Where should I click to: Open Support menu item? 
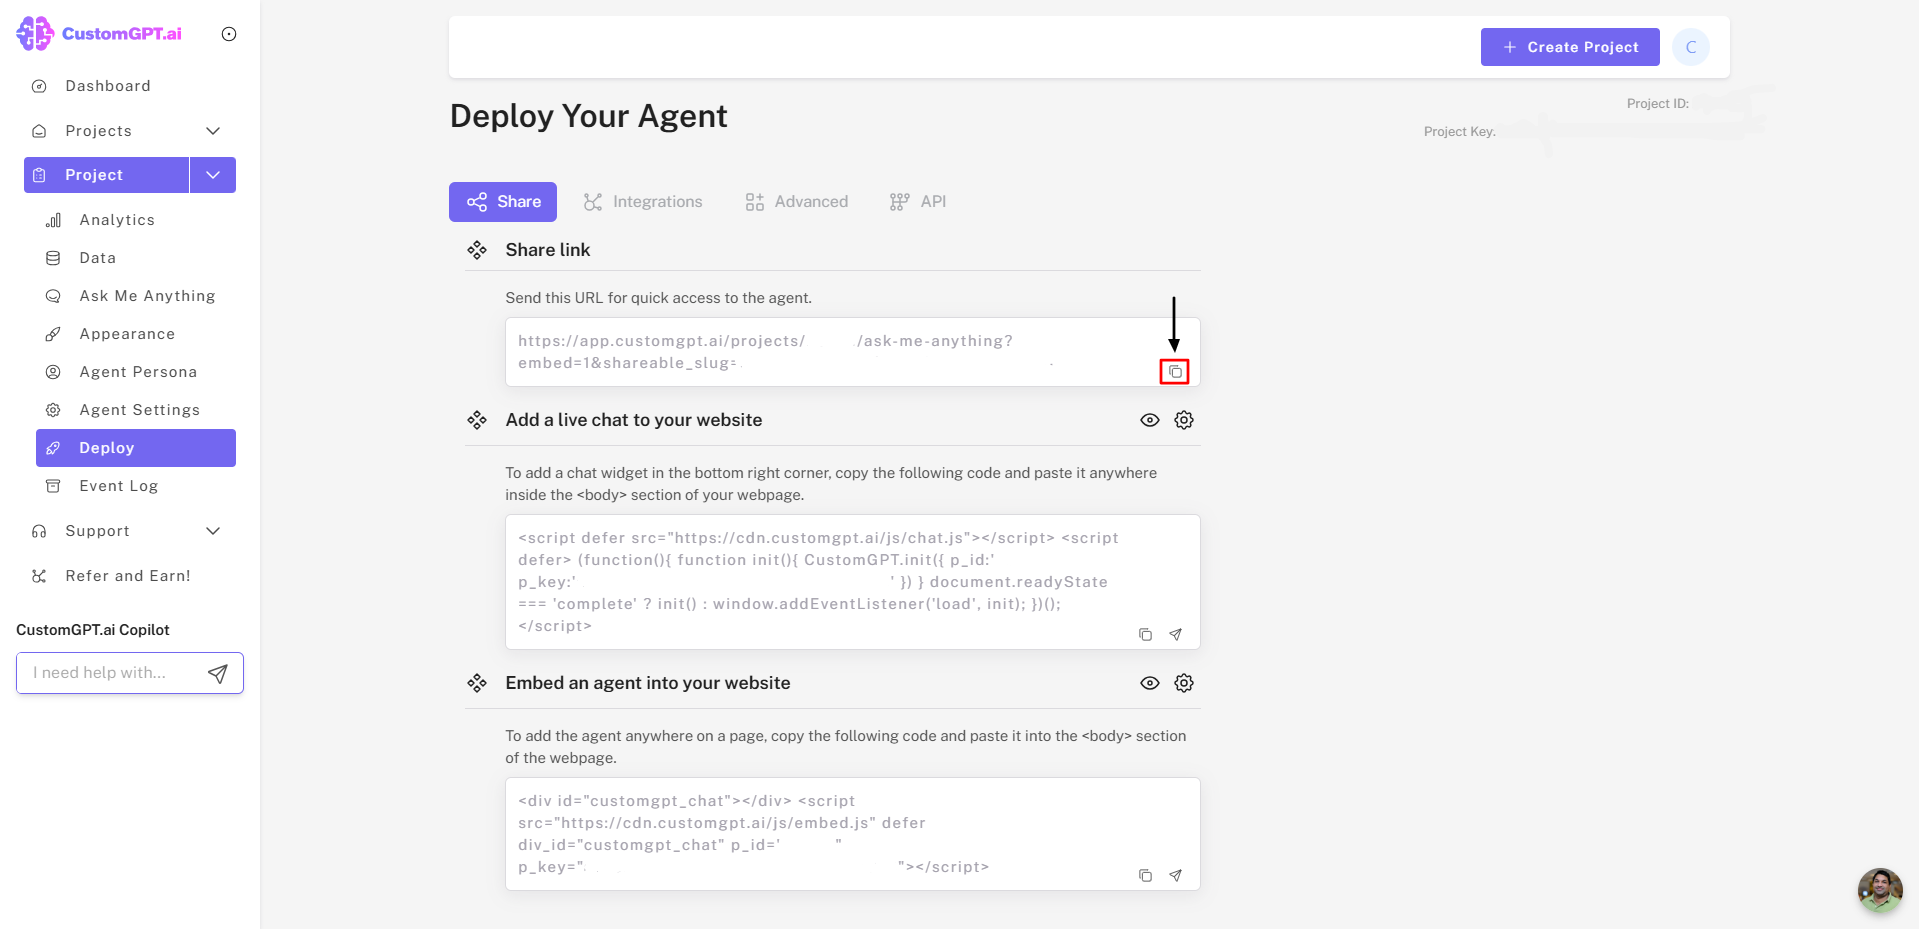click(97, 531)
